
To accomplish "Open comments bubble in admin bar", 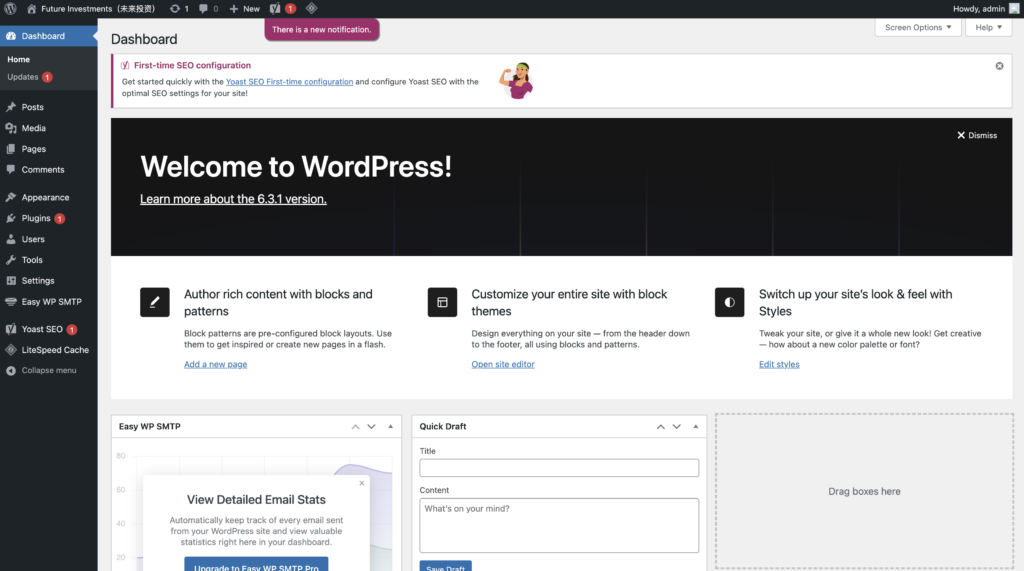I will click(208, 8).
